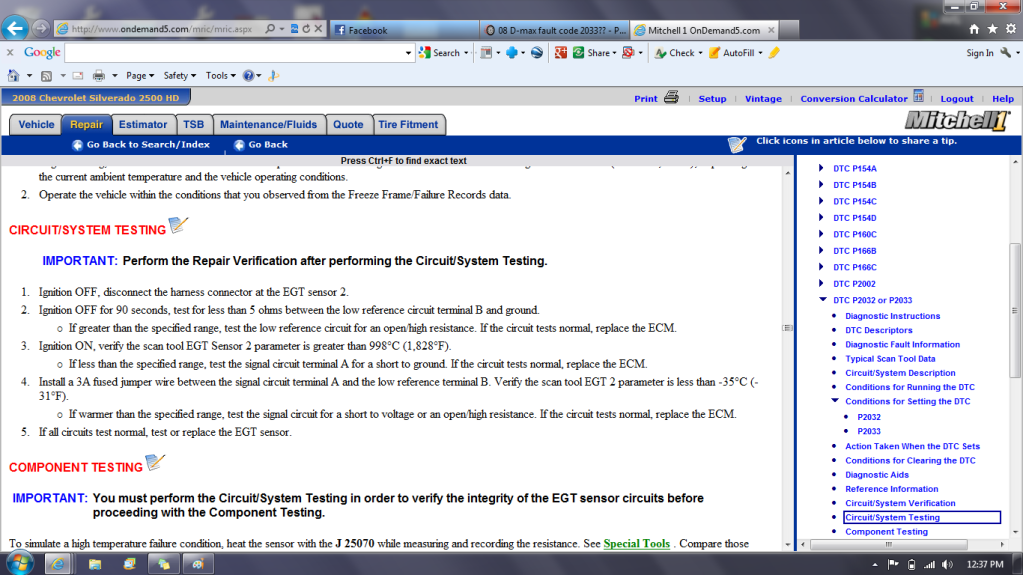
Task: Expand the DTC P2002 tree node
Action: coord(821,283)
